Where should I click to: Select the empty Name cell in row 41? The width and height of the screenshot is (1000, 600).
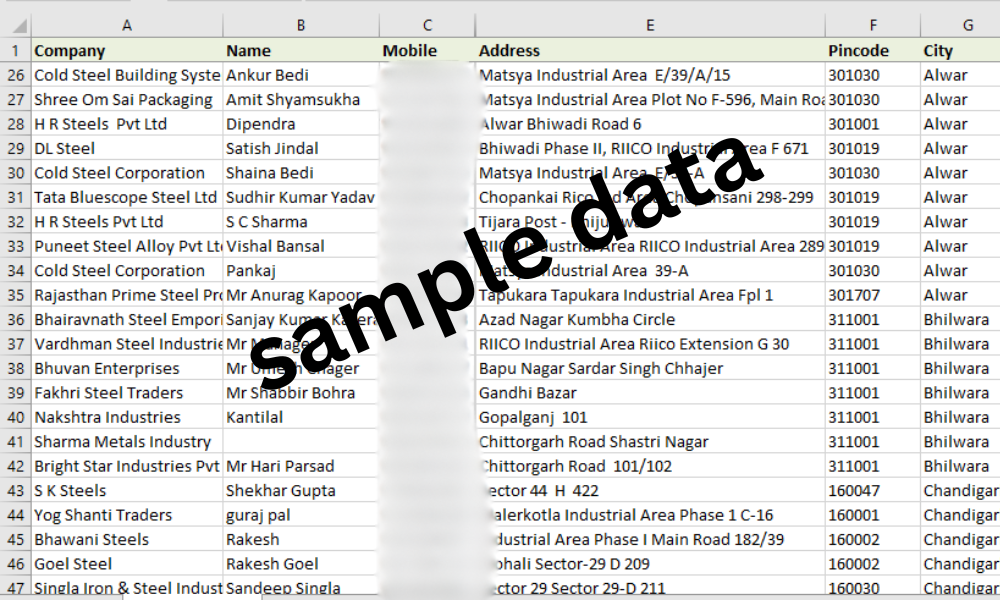(301, 442)
